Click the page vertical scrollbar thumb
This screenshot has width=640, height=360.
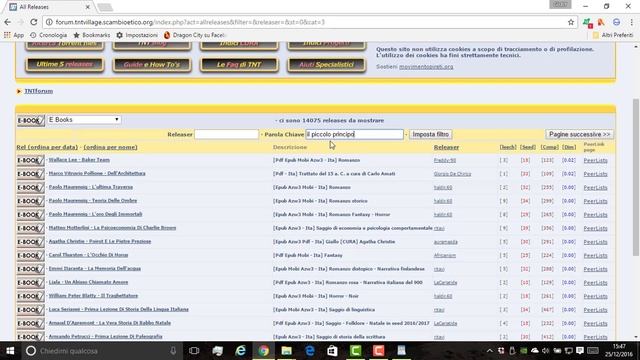point(636,178)
